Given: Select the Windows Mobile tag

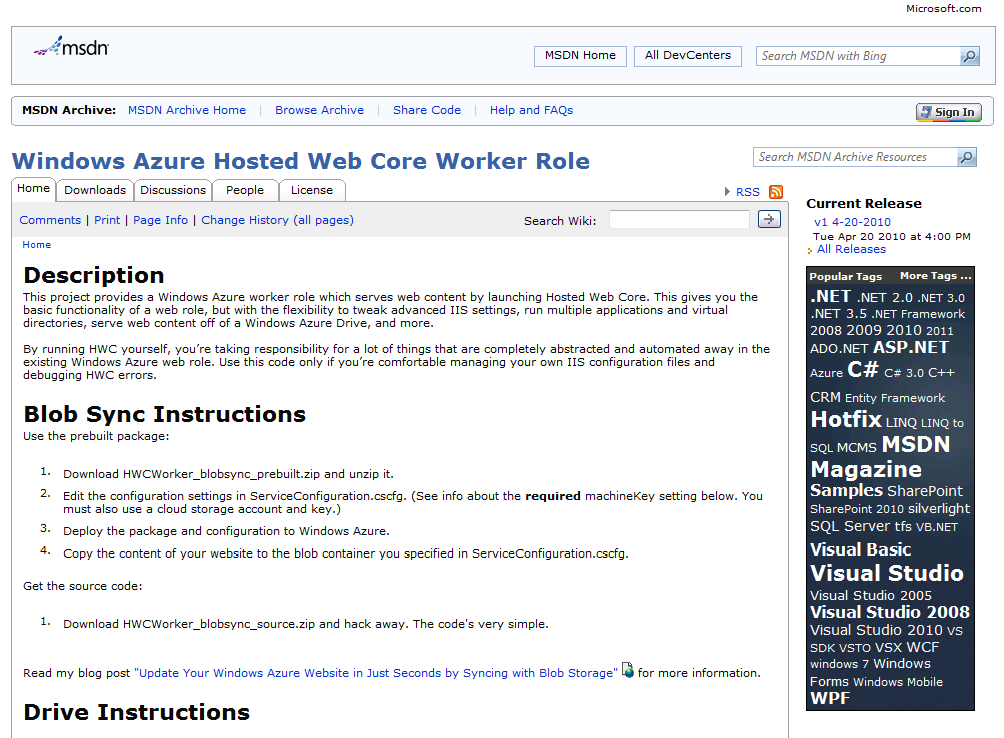Looking at the screenshot, I should click(898, 682).
